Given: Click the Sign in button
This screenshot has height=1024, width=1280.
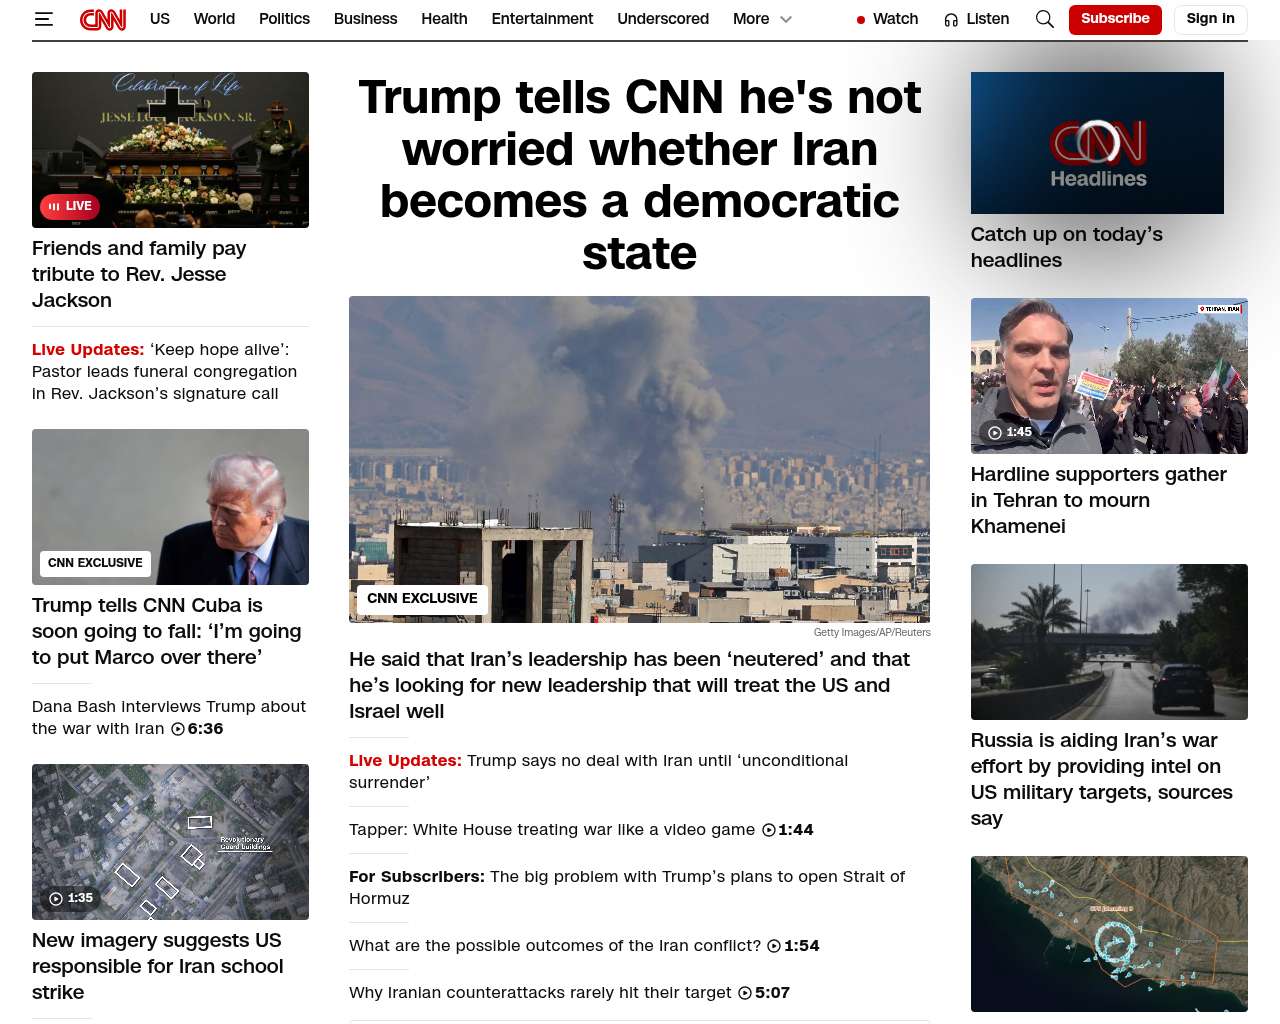Looking at the screenshot, I should (1210, 19).
